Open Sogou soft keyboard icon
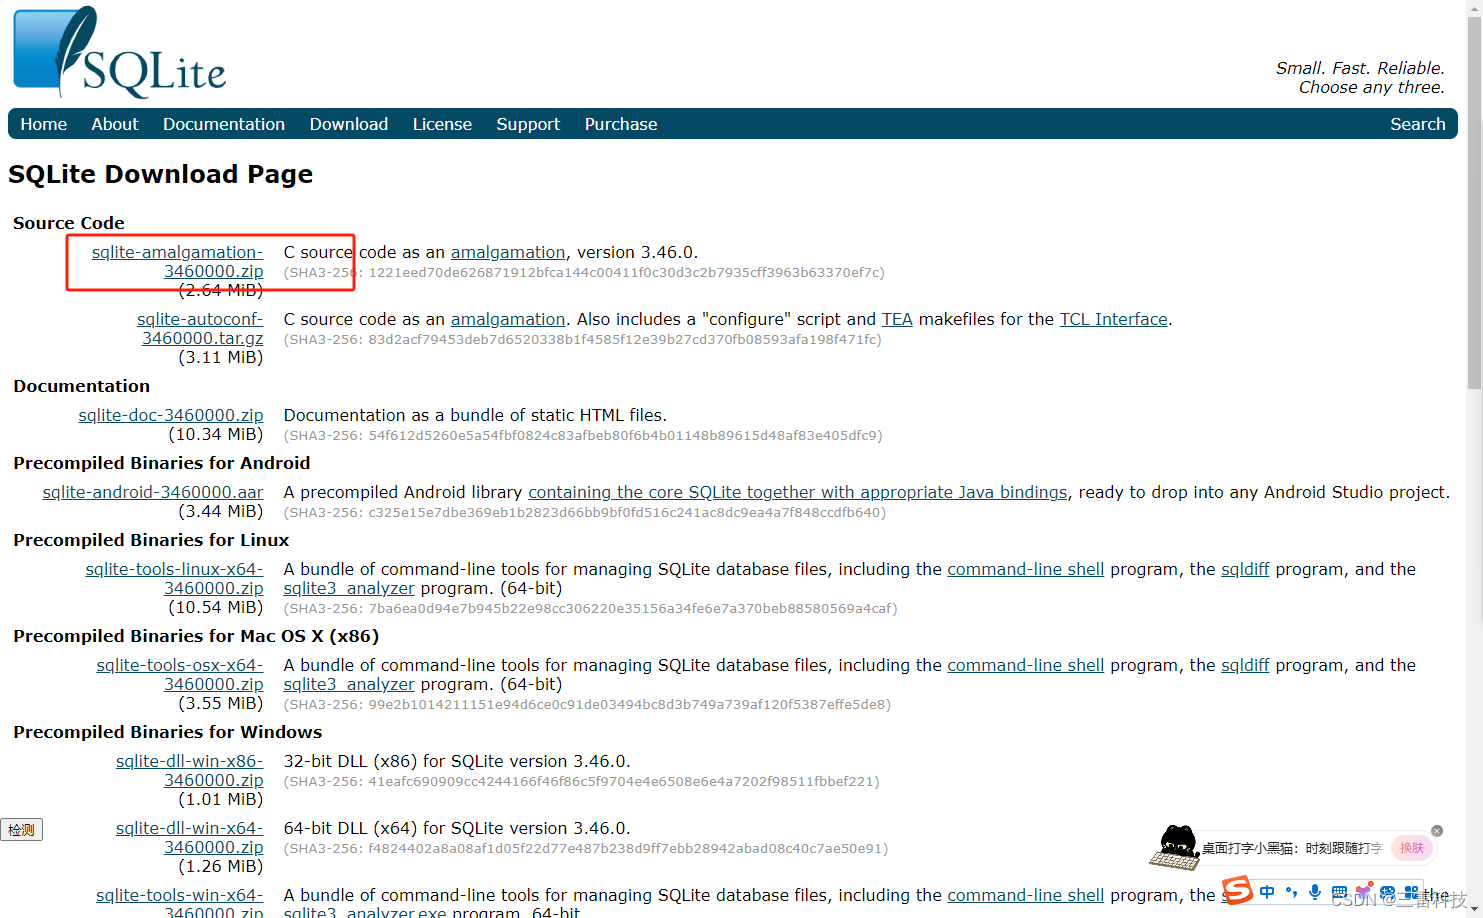The width and height of the screenshot is (1483, 918). [x=1339, y=892]
